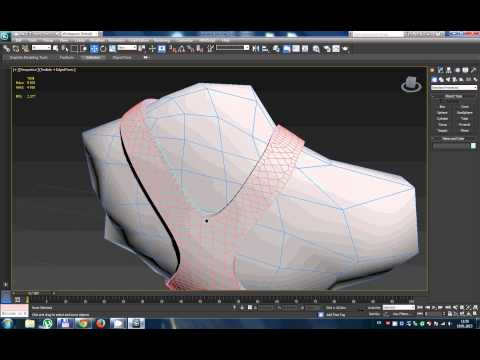
Task: Select the Select and Rotate tool
Action: point(103,49)
